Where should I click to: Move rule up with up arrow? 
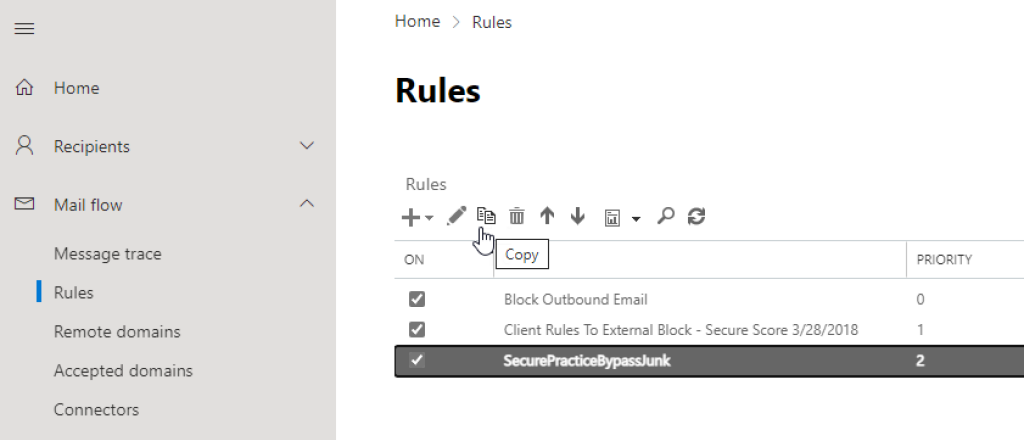(547, 216)
